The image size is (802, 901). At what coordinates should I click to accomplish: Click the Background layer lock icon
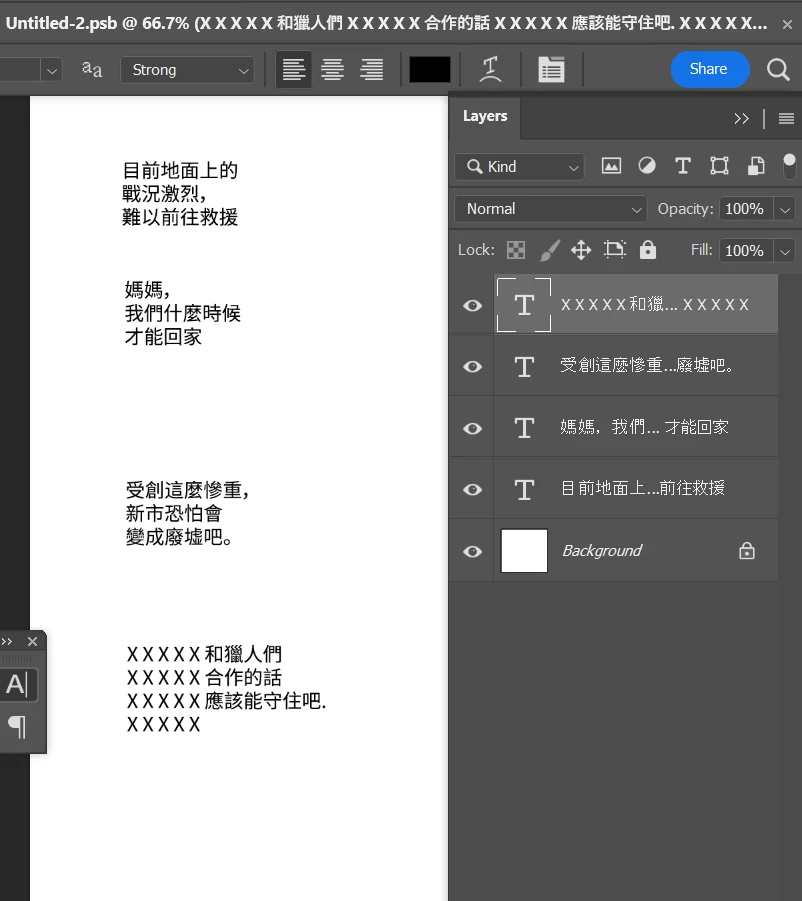coord(746,550)
